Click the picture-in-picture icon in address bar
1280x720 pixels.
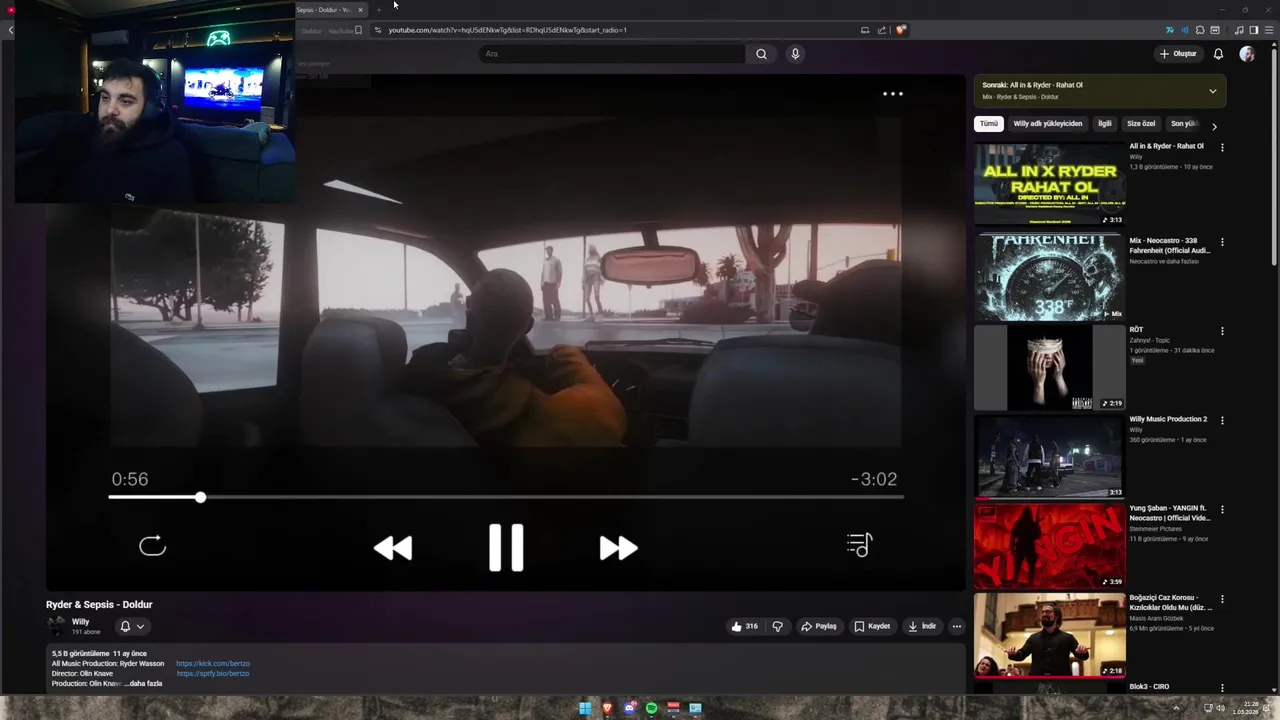point(865,30)
